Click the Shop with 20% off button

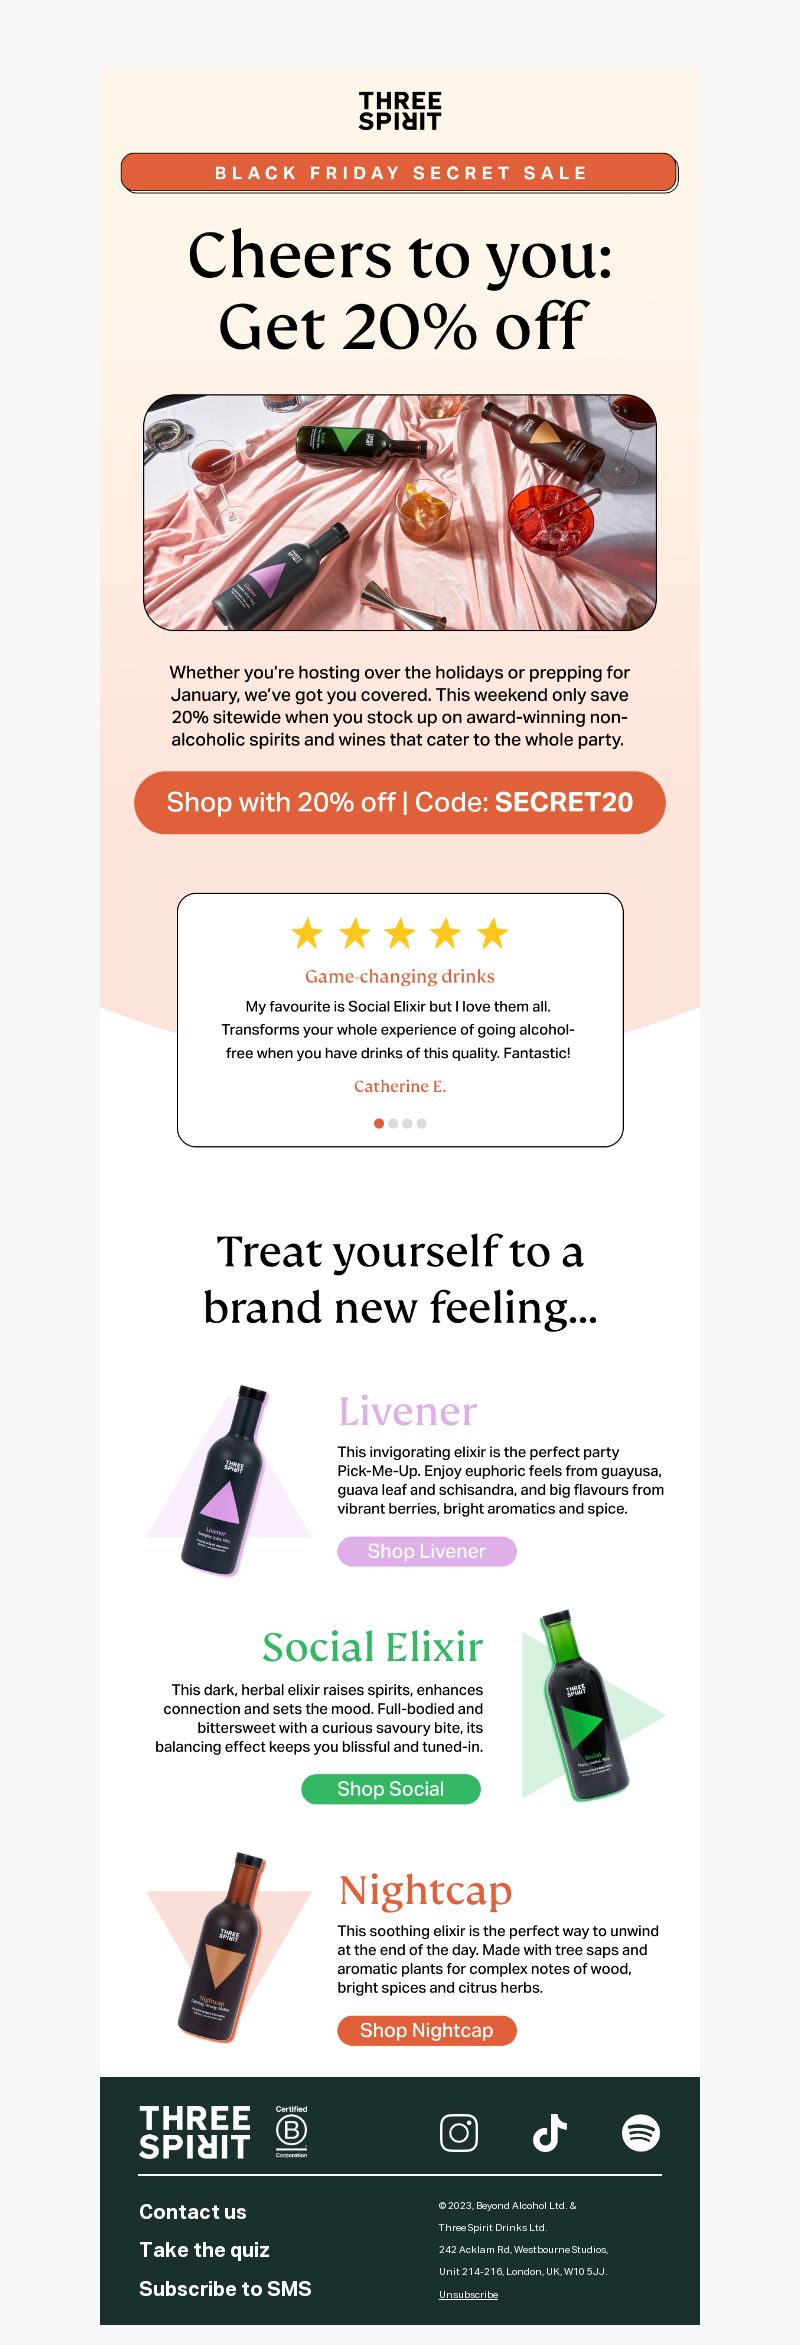click(400, 802)
